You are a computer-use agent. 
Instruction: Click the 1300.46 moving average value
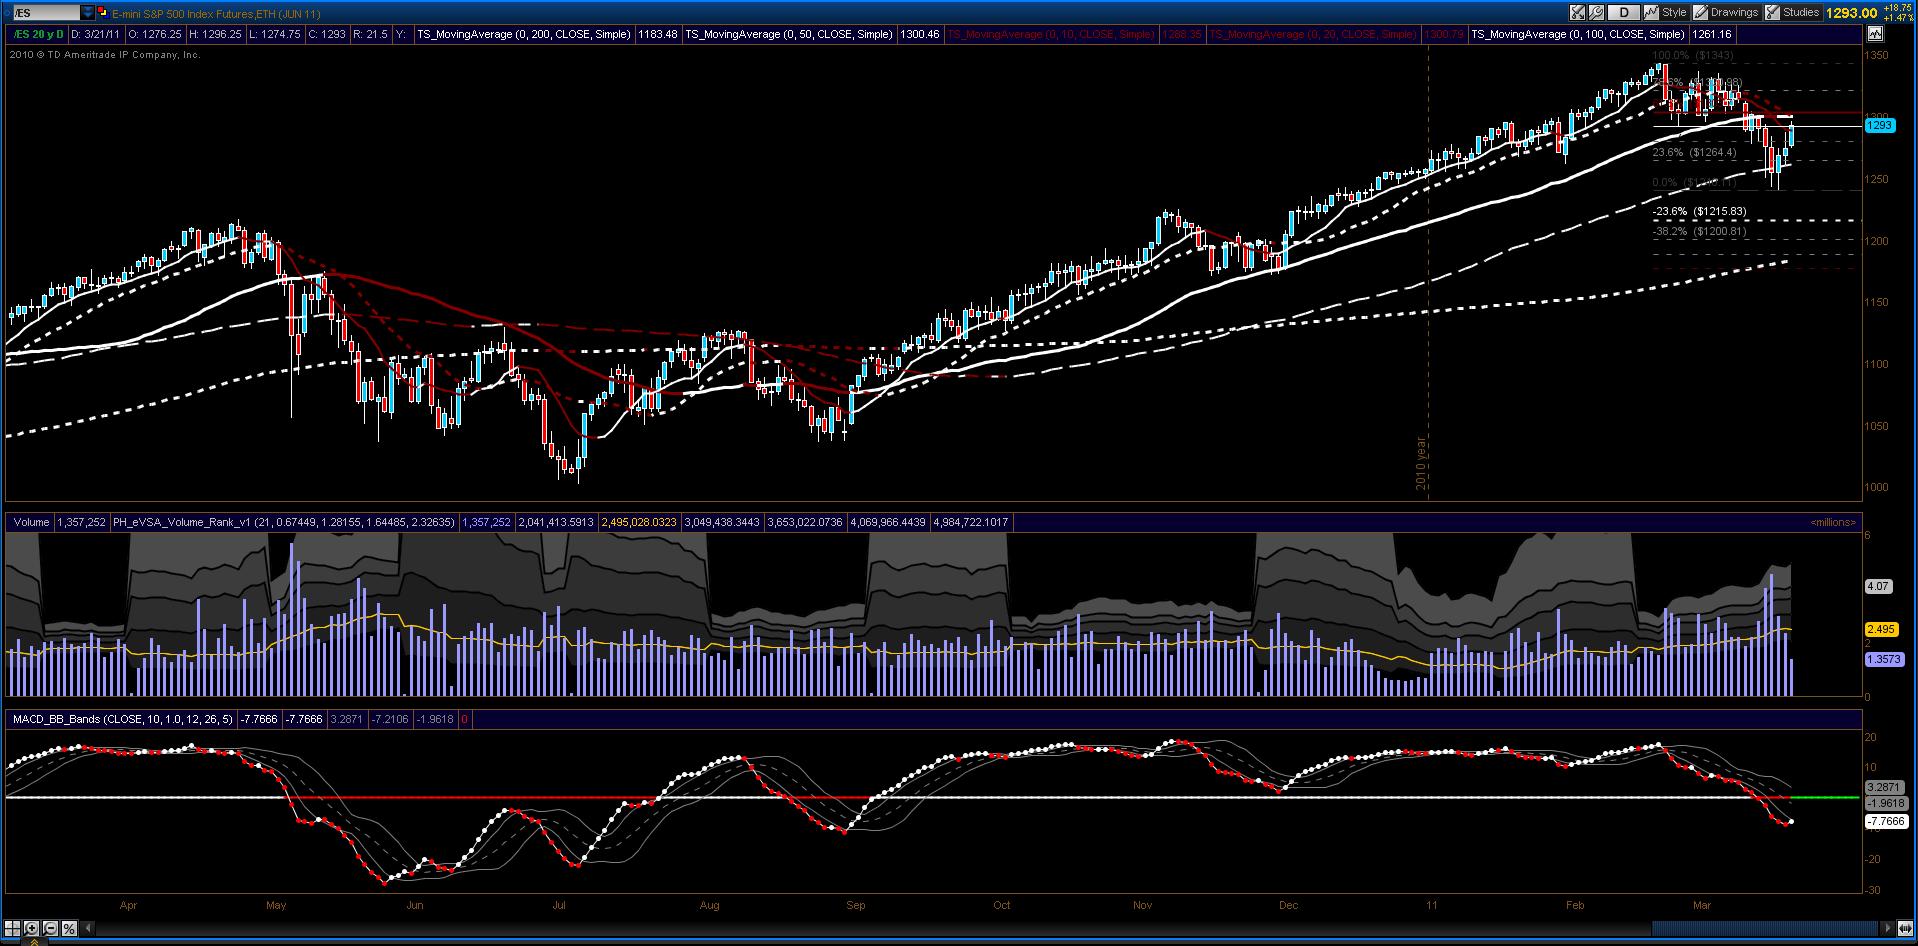[919, 34]
